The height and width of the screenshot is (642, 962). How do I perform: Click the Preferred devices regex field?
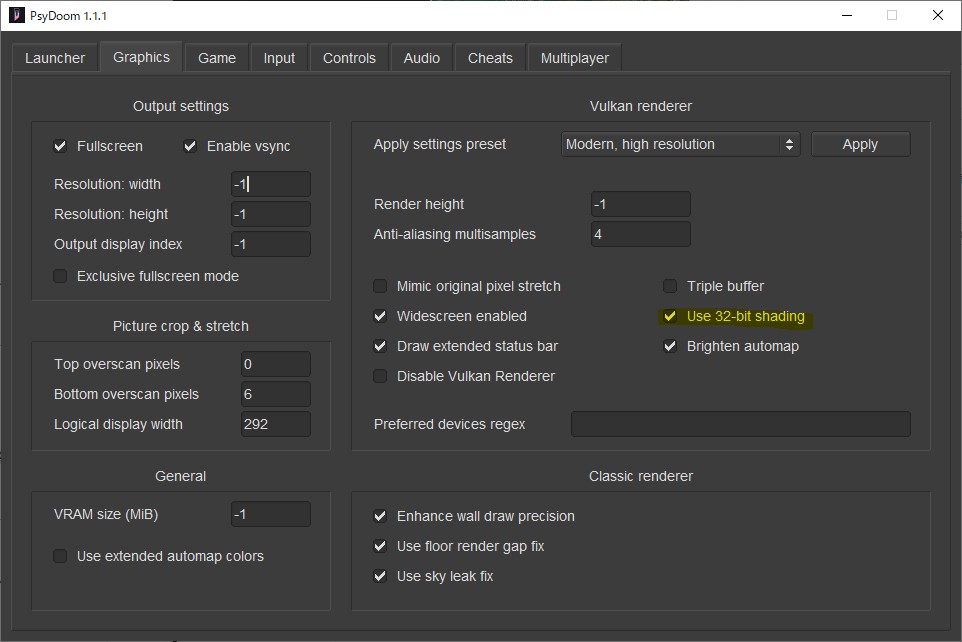[x=740, y=424]
